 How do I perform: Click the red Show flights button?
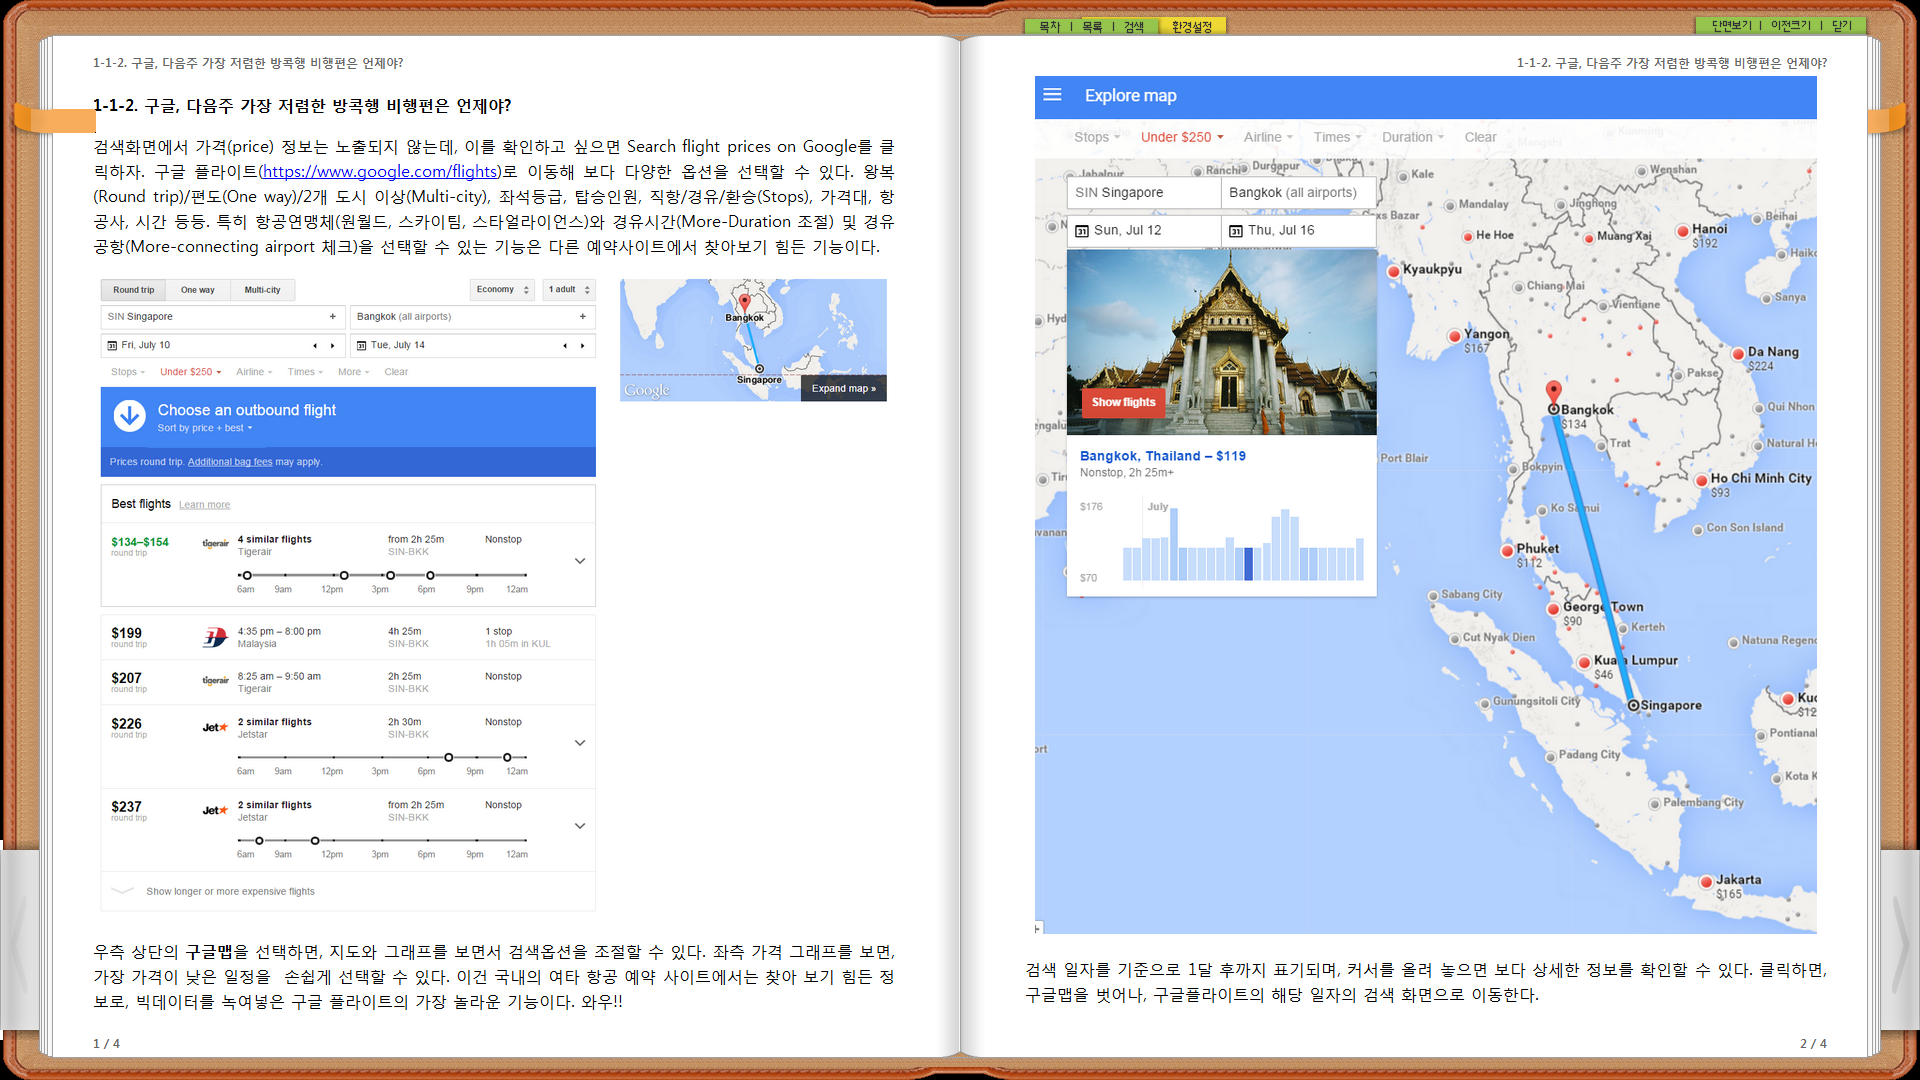(x=1123, y=402)
